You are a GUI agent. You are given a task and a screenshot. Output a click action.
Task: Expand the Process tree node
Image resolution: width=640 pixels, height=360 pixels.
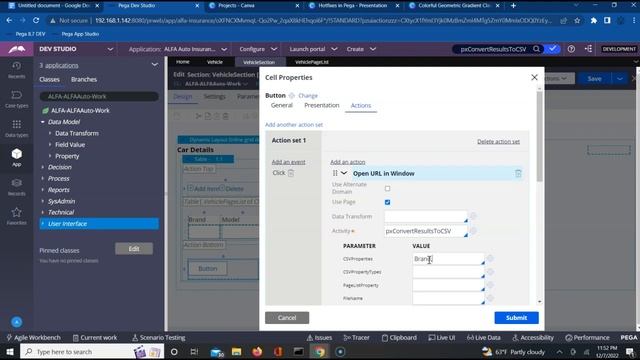[43, 178]
